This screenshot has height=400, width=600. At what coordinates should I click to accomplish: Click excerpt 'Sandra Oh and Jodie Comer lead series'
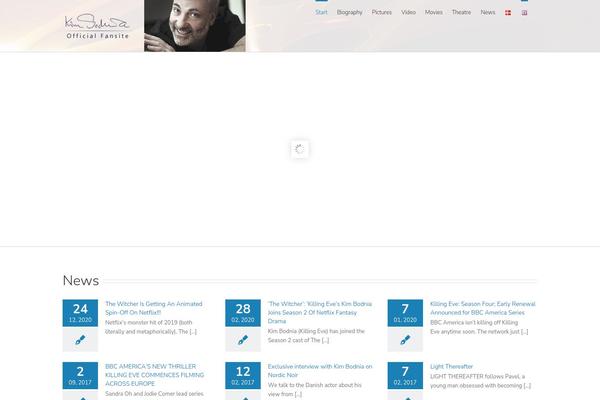point(154,393)
